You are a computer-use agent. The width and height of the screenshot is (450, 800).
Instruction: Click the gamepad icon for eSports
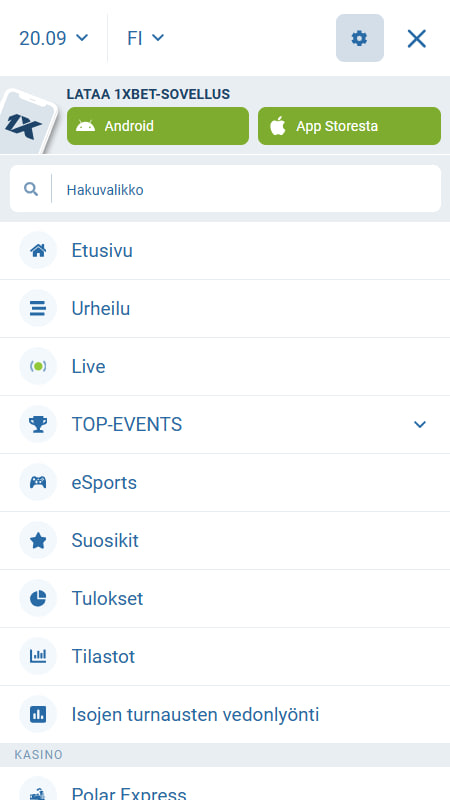point(38,483)
